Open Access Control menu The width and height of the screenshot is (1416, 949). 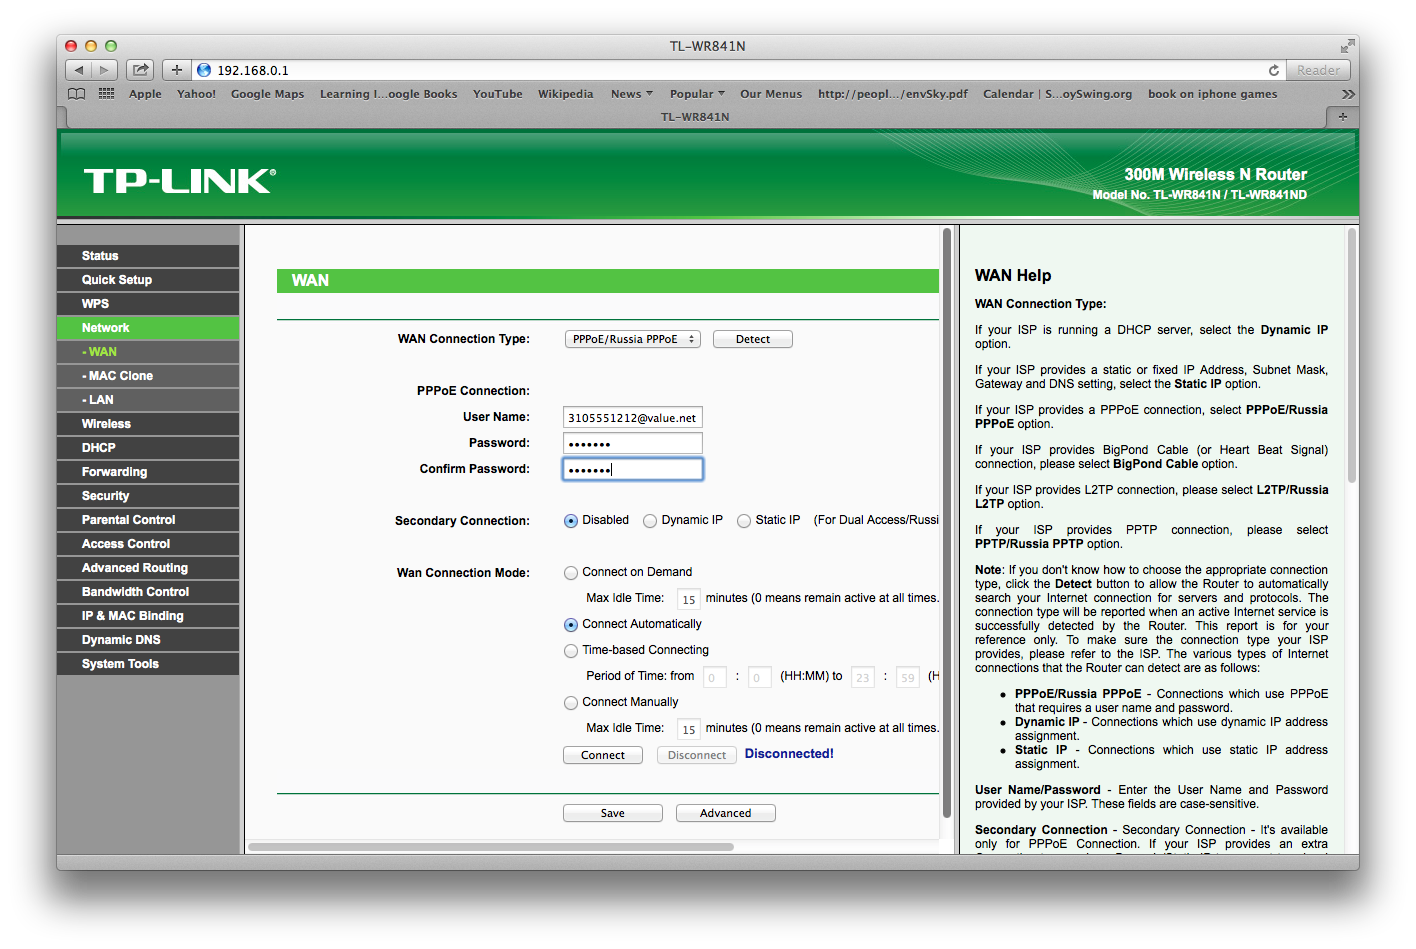[x=148, y=544]
